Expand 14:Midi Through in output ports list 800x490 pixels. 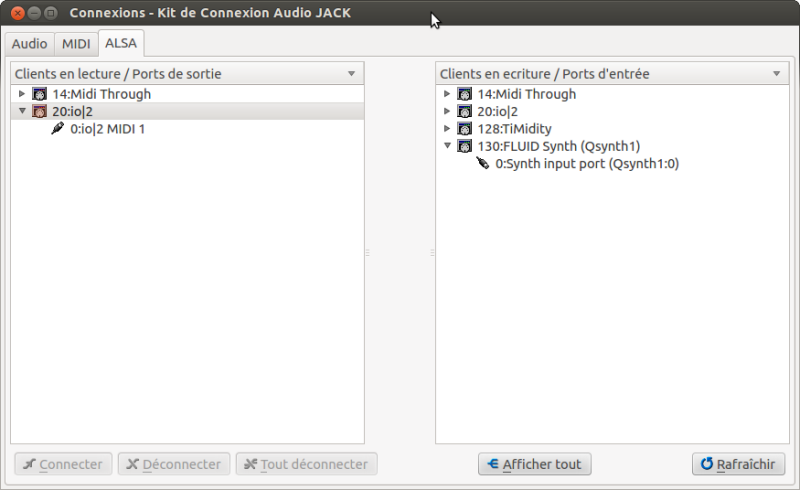coord(21,94)
